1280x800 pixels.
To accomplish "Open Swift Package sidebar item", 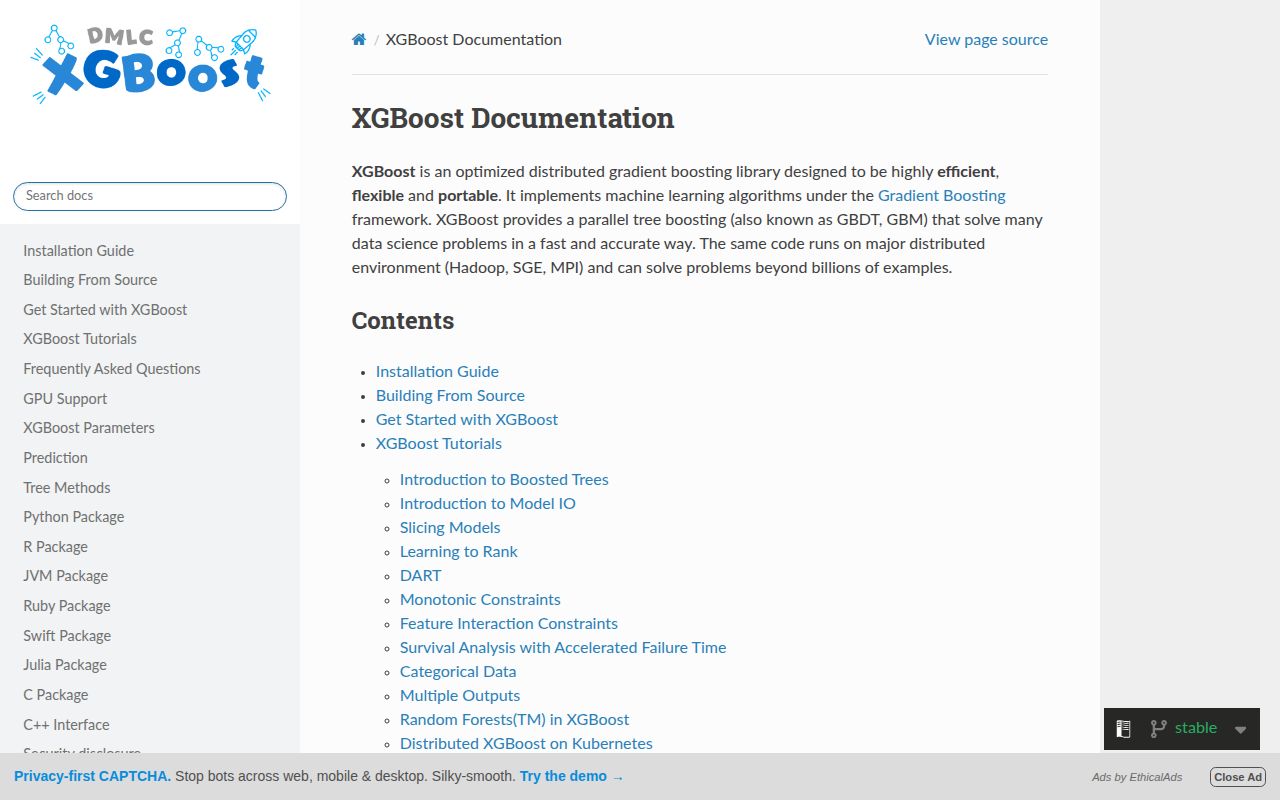I will (67, 636).
